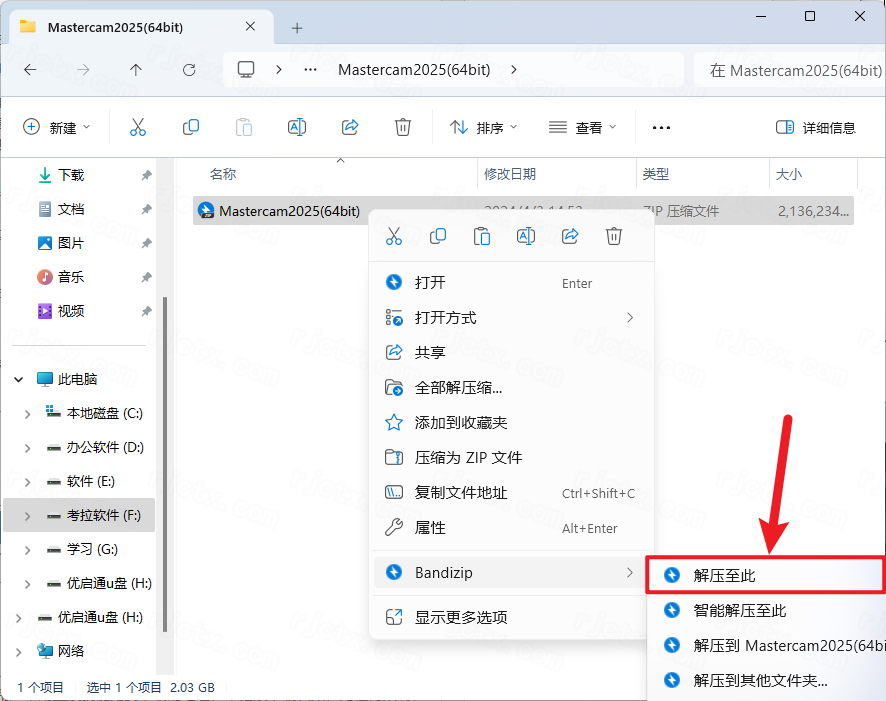Viewport: 886px width, 701px height.
Task: Click the Copy icon in the context menu
Action: (438, 236)
